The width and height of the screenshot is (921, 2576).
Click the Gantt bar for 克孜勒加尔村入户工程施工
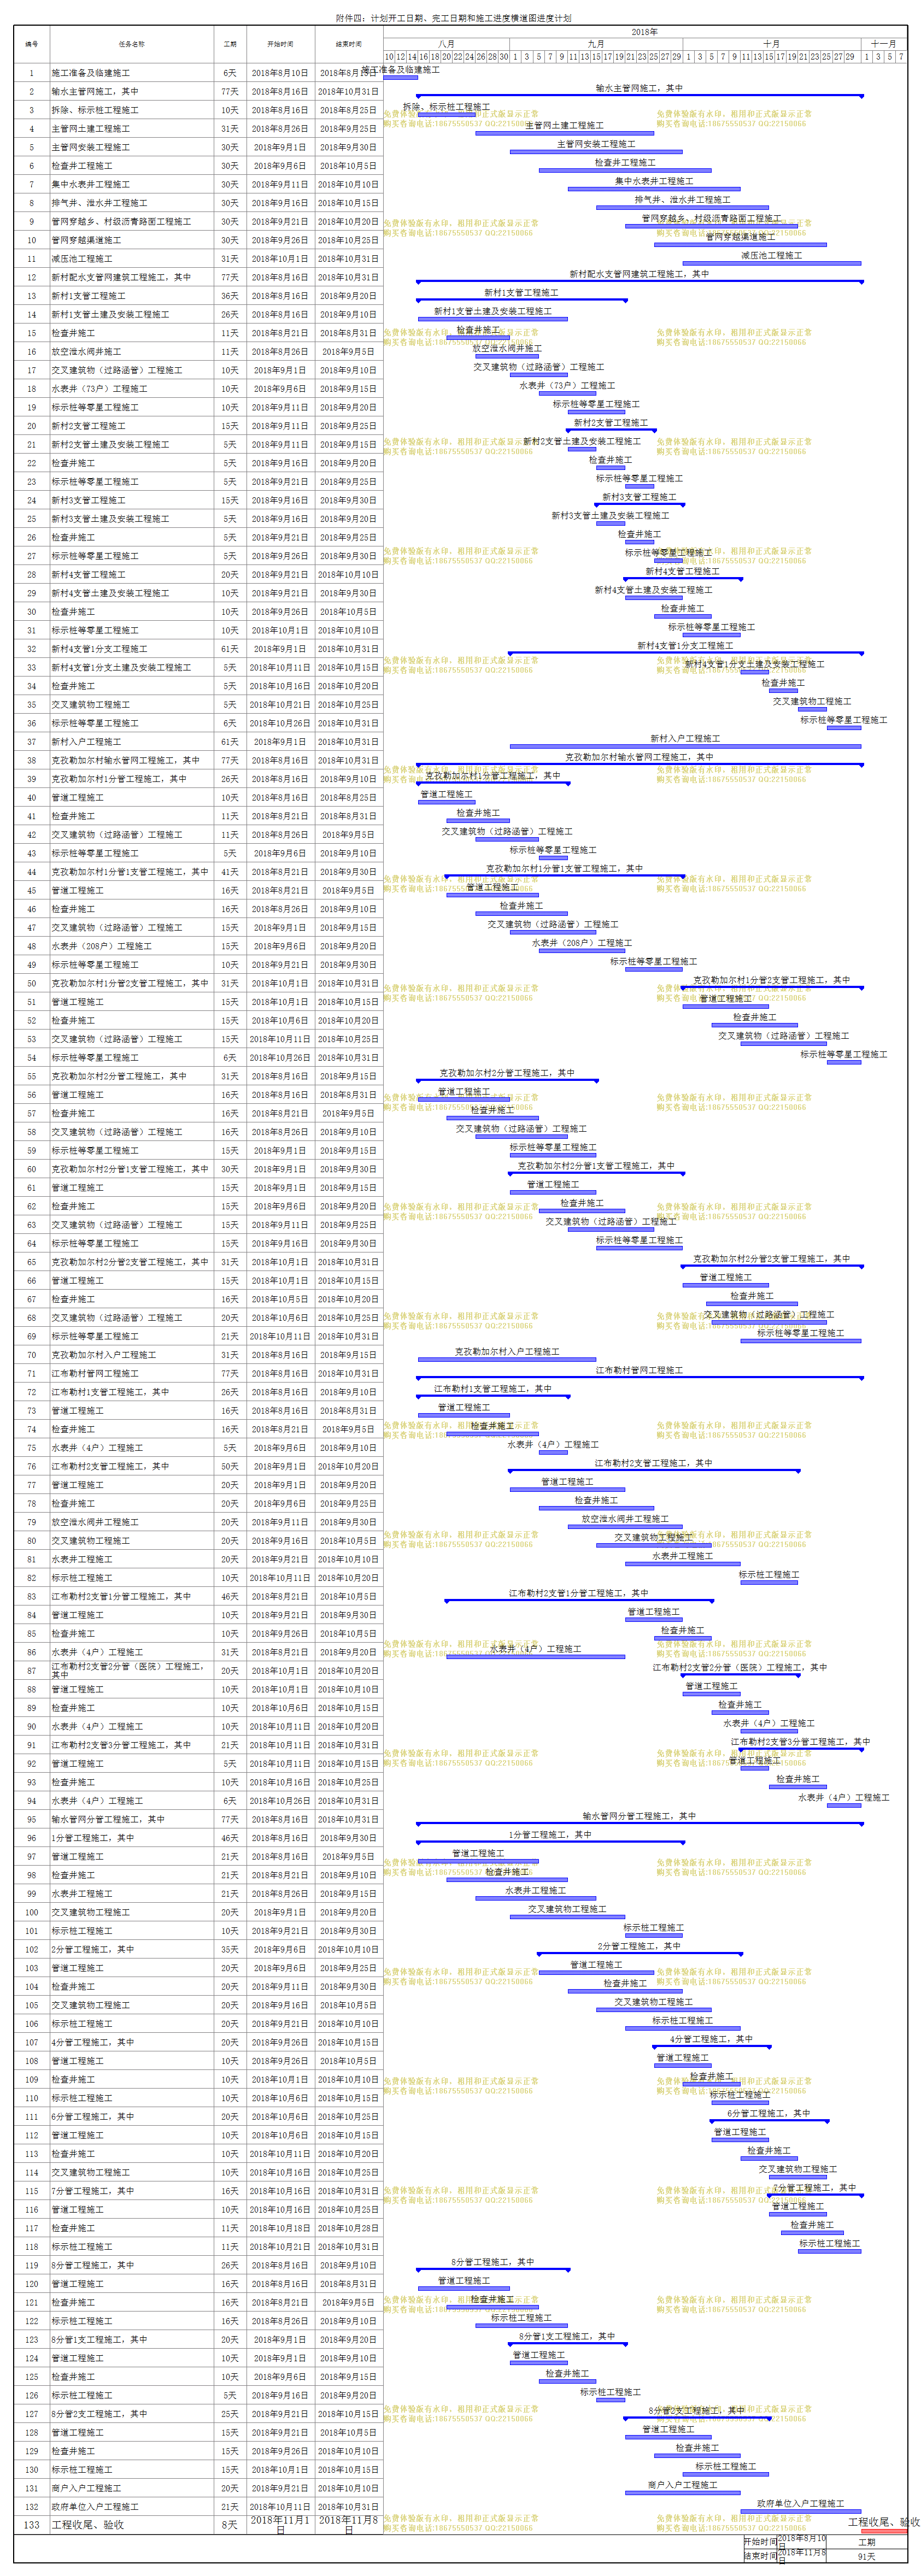coord(507,1359)
